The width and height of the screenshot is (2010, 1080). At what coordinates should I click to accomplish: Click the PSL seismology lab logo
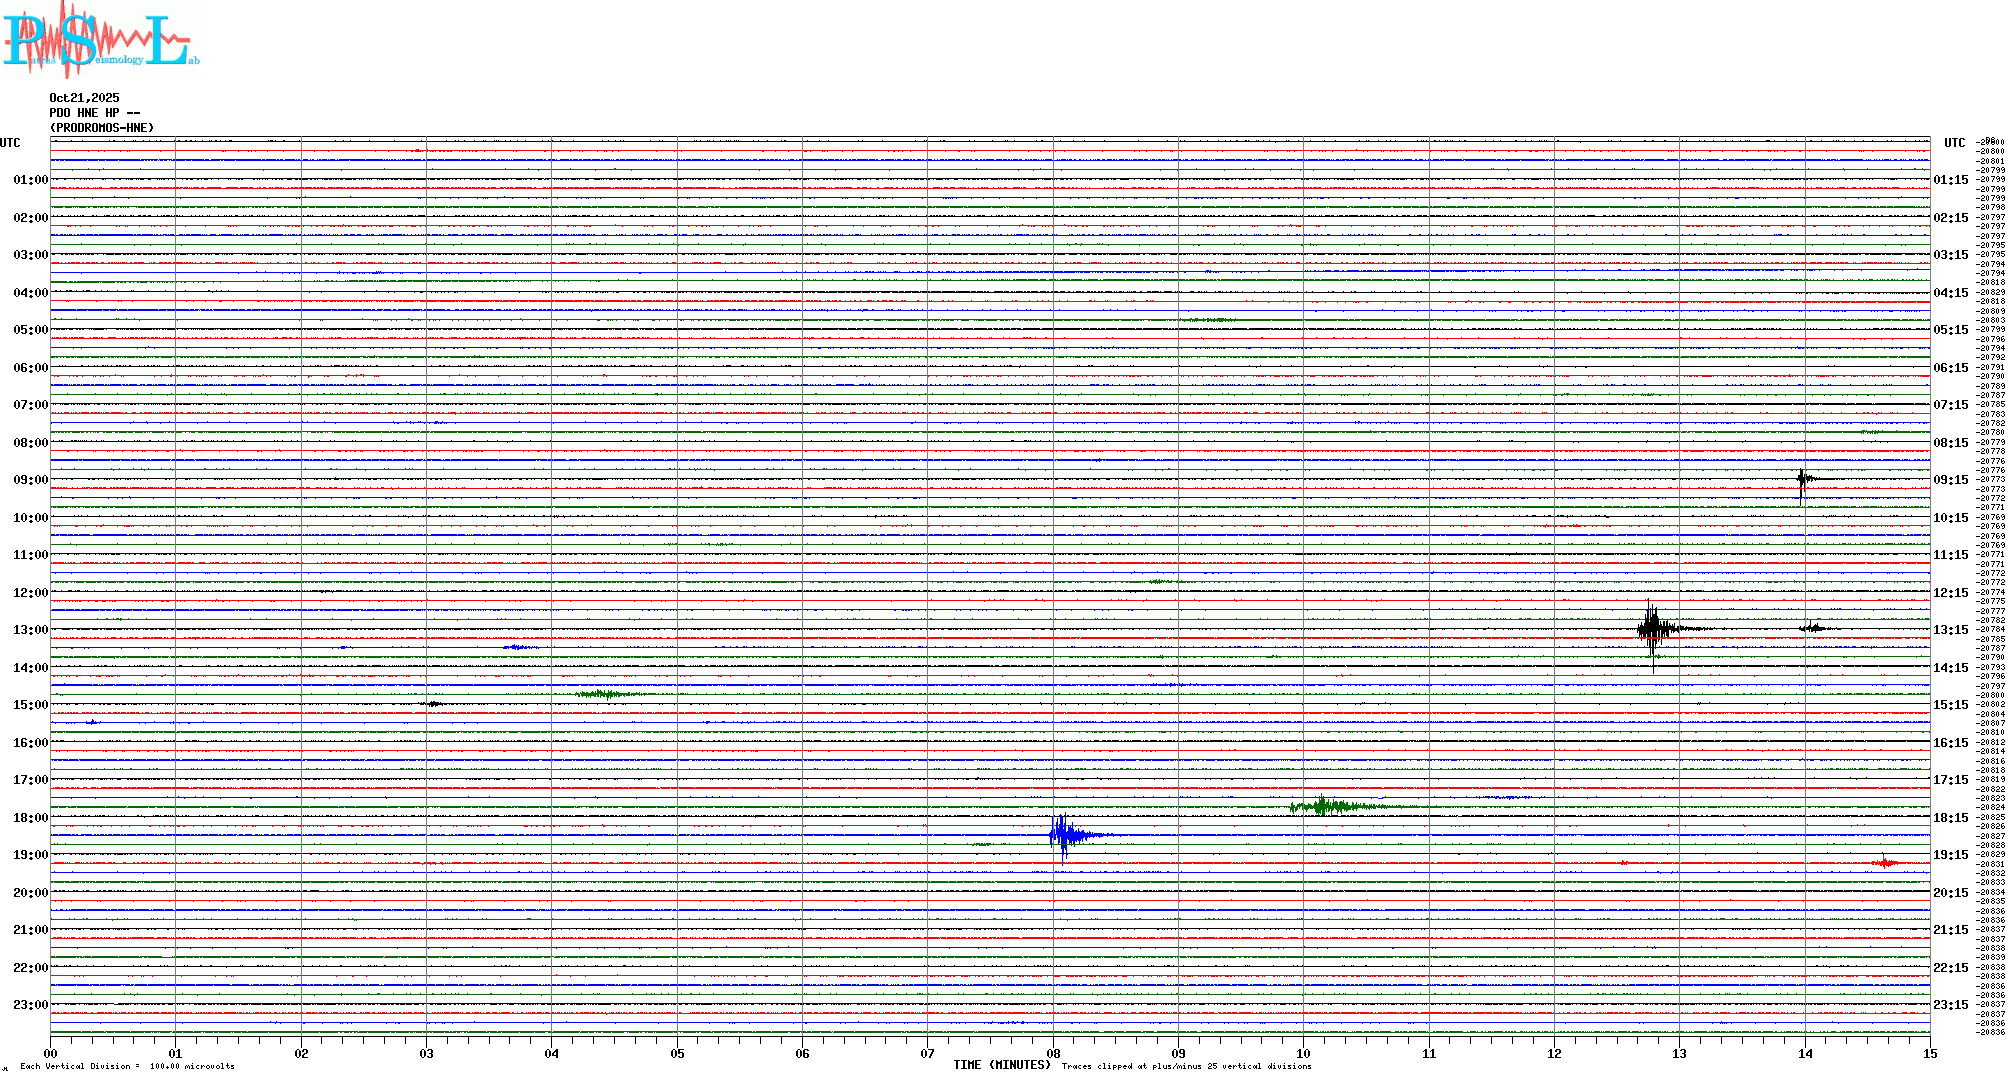pos(100,40)
